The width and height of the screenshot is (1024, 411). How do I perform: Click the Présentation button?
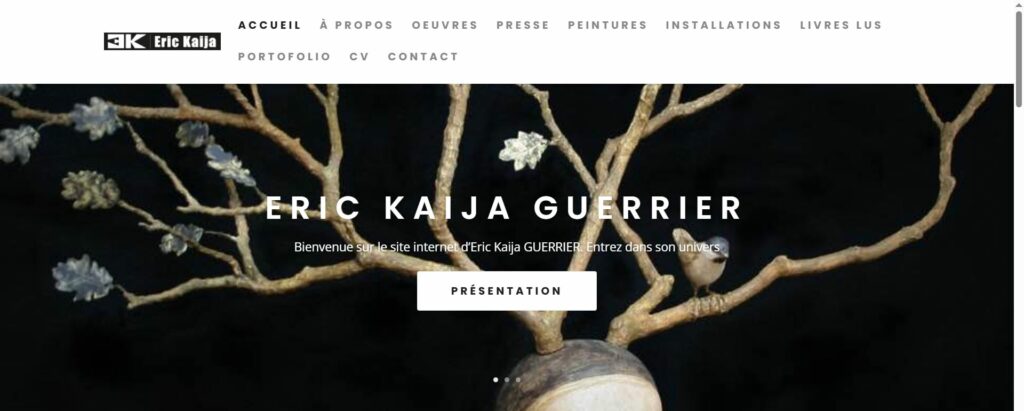[x=507, y=291]
